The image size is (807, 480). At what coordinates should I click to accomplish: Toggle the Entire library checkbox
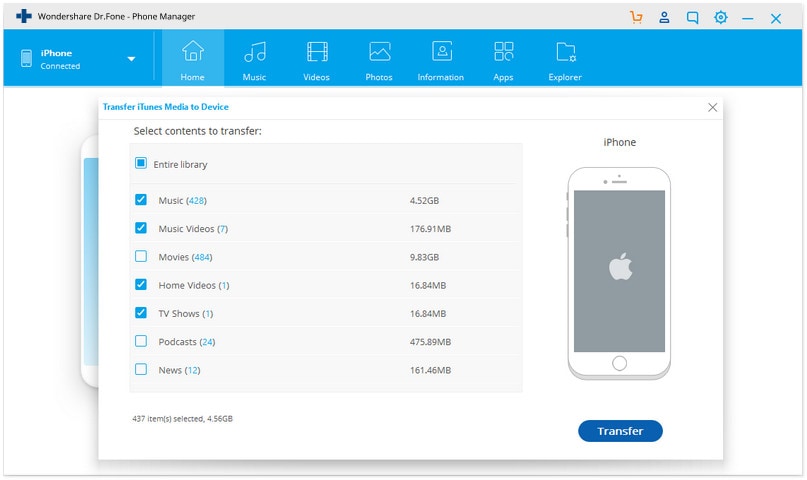coord(141,163)
